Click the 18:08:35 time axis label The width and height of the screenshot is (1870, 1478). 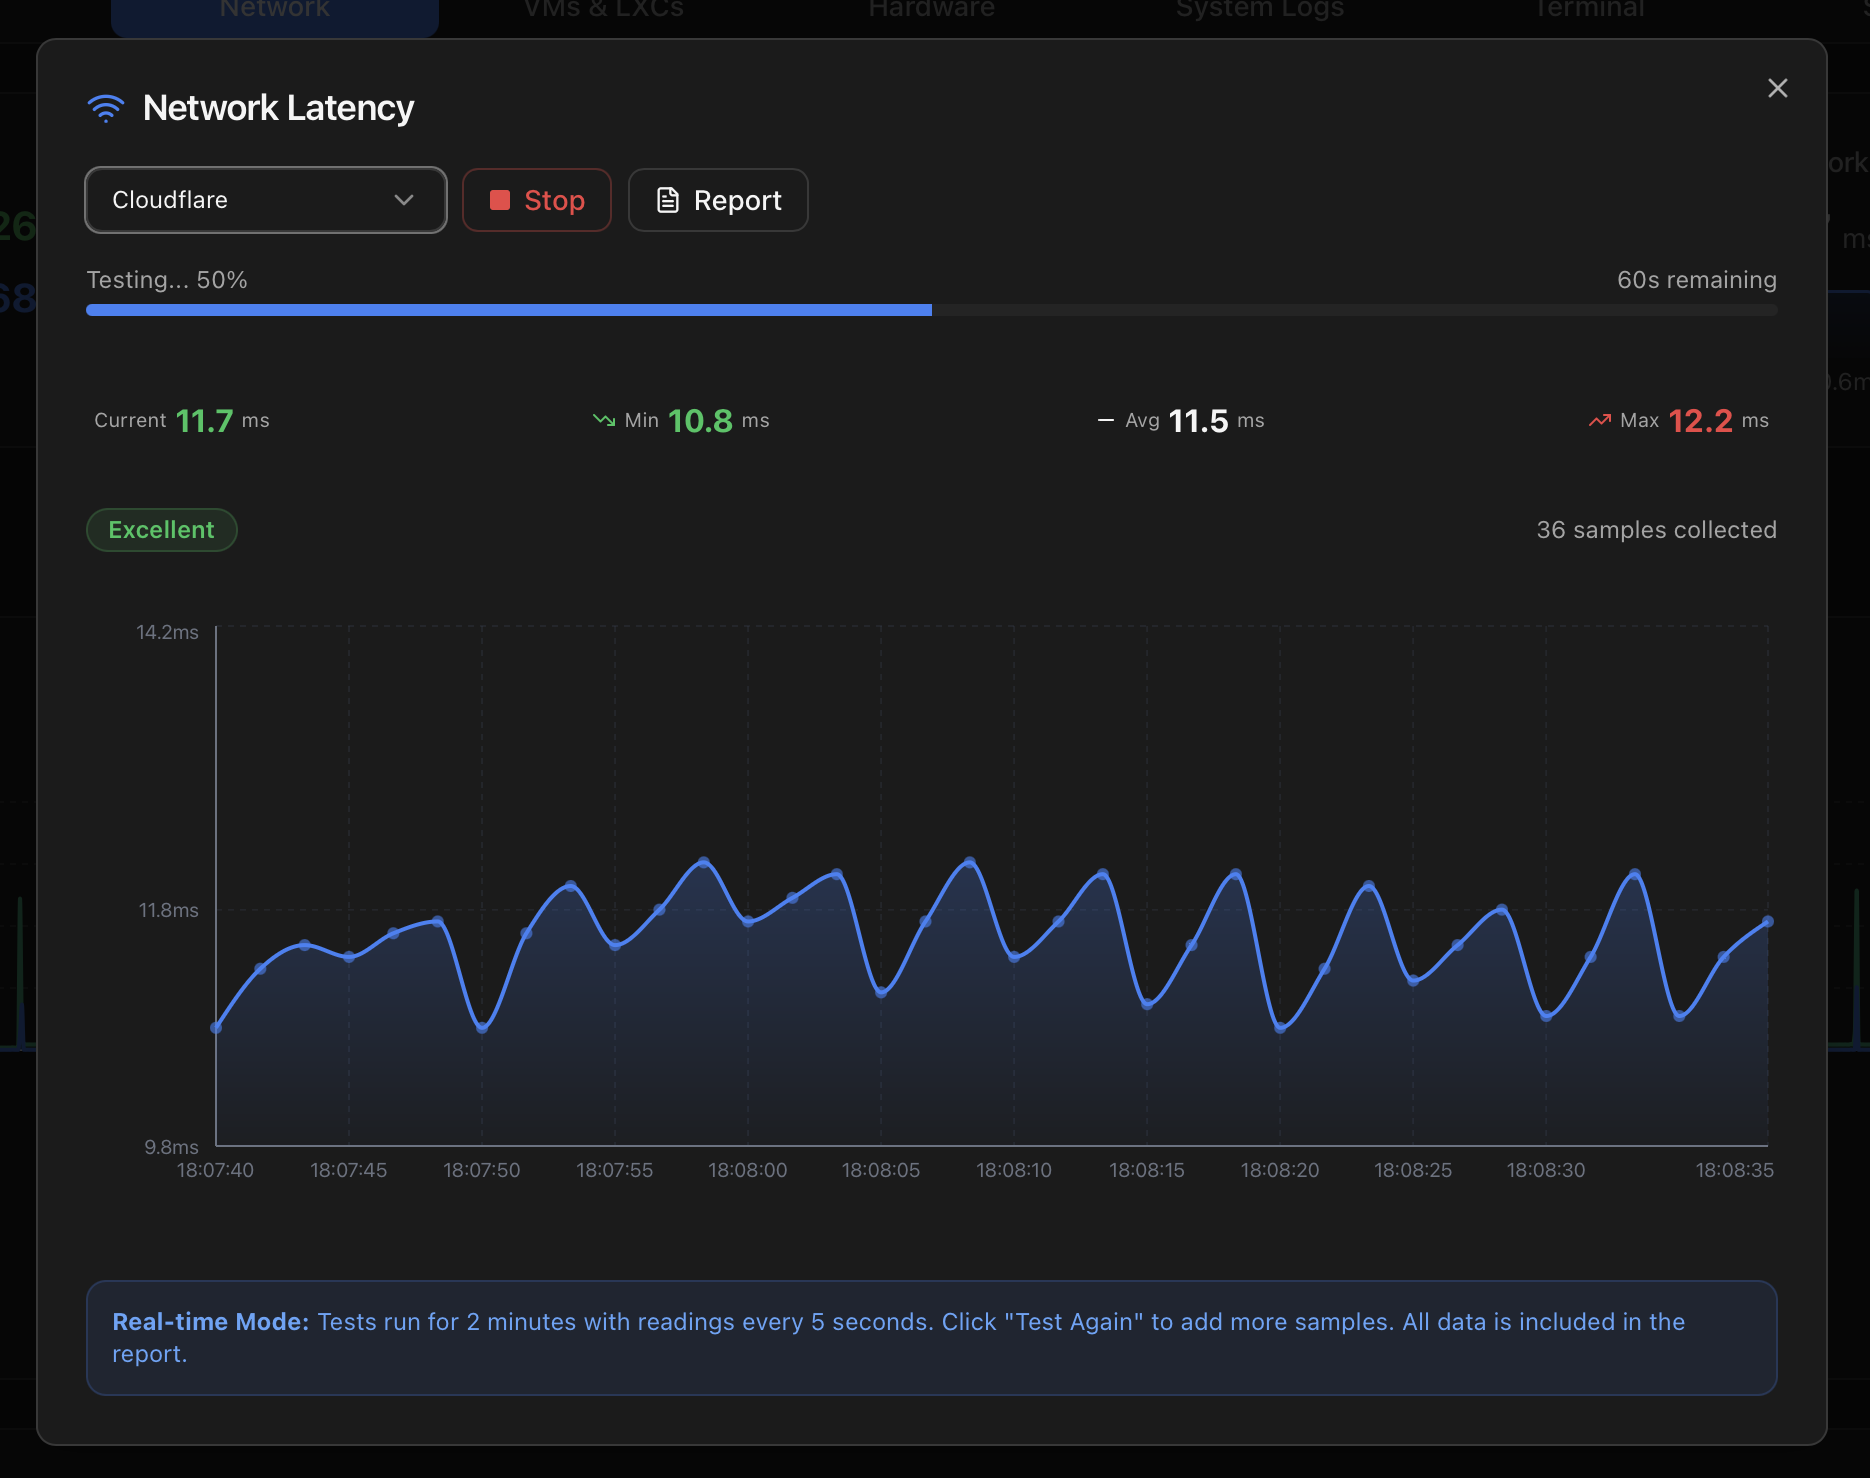tap(1735, 1170)
